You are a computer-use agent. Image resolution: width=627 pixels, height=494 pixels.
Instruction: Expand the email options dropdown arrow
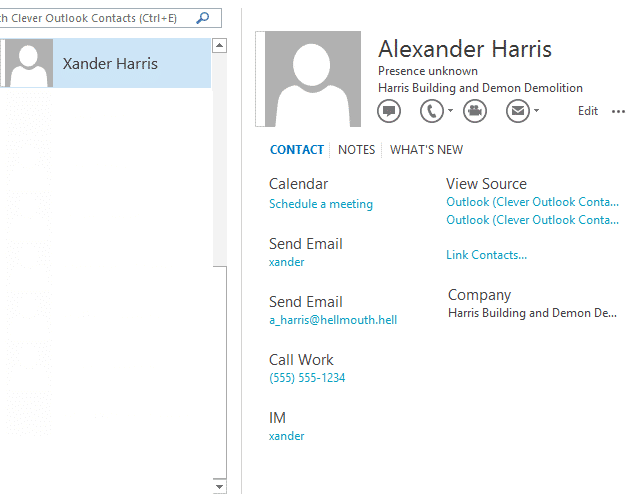[x=537, y=111]
